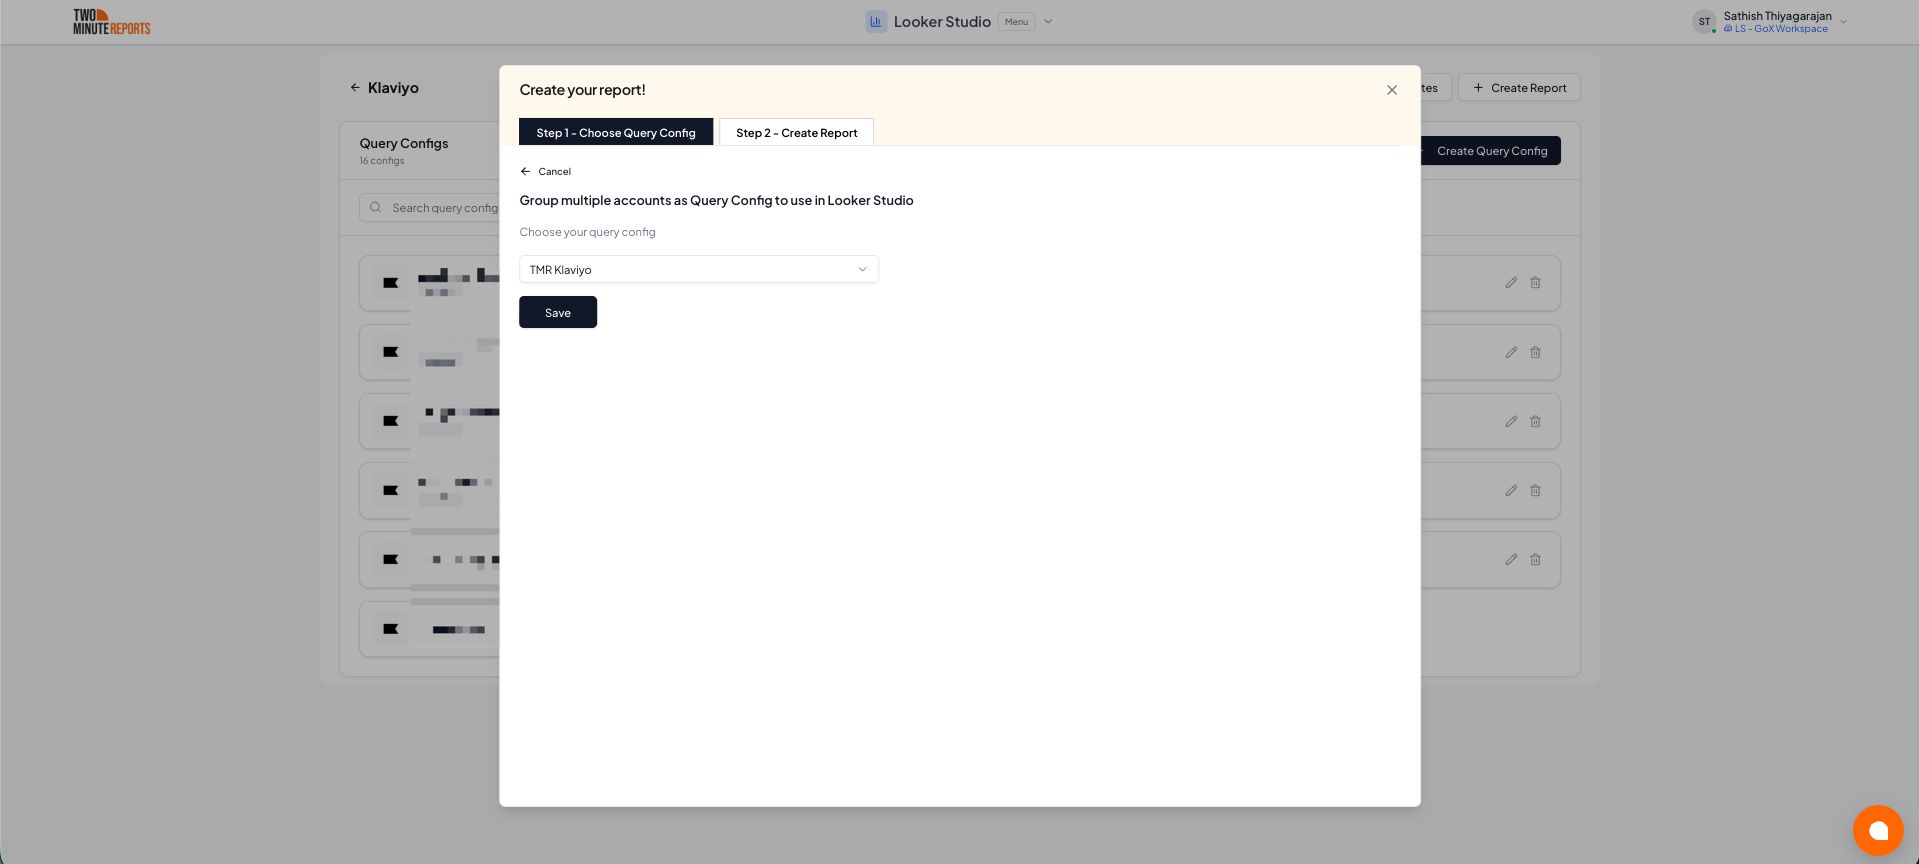Delete the fourth query config row
This screenshot has height=864, width=1919.
1535,490
